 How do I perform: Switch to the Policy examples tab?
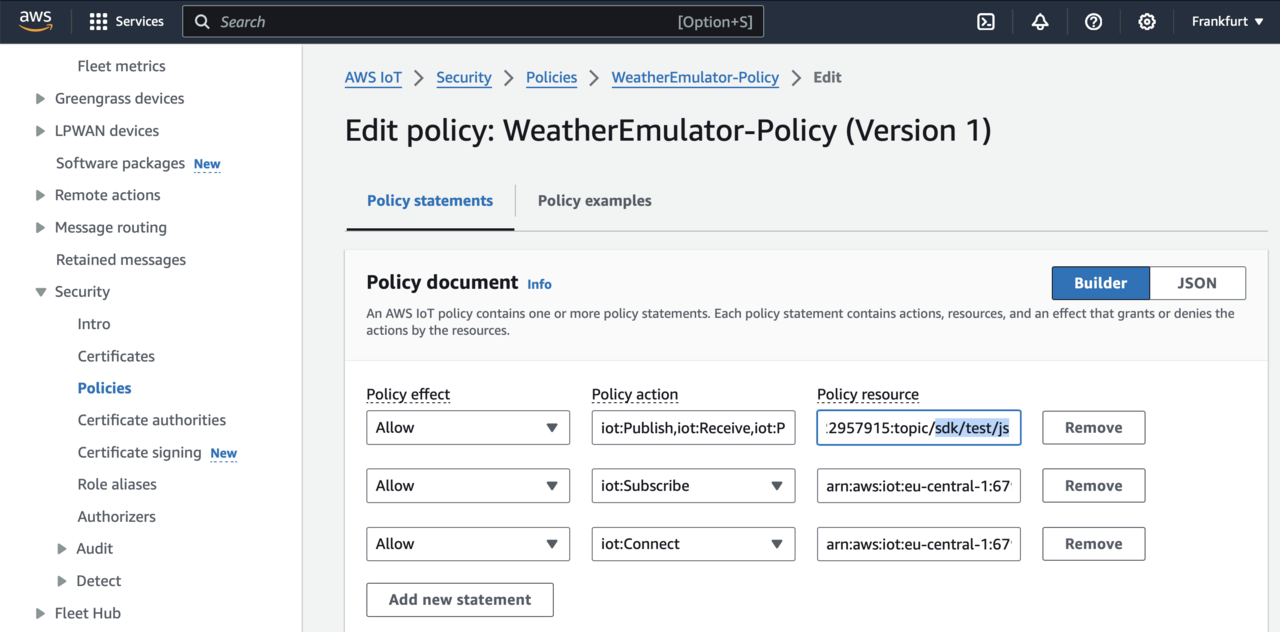(594, 201)
